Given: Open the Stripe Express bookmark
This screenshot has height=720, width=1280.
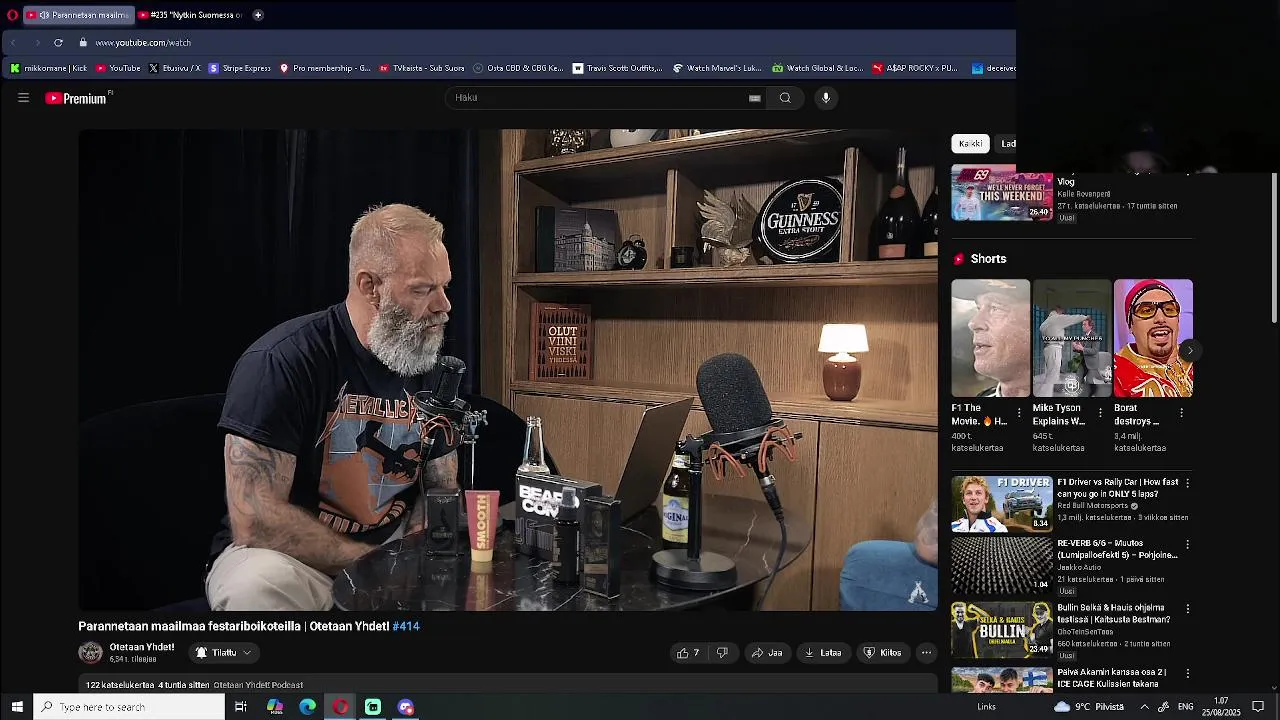Looking at the screenshot, I should click(240, 68).
